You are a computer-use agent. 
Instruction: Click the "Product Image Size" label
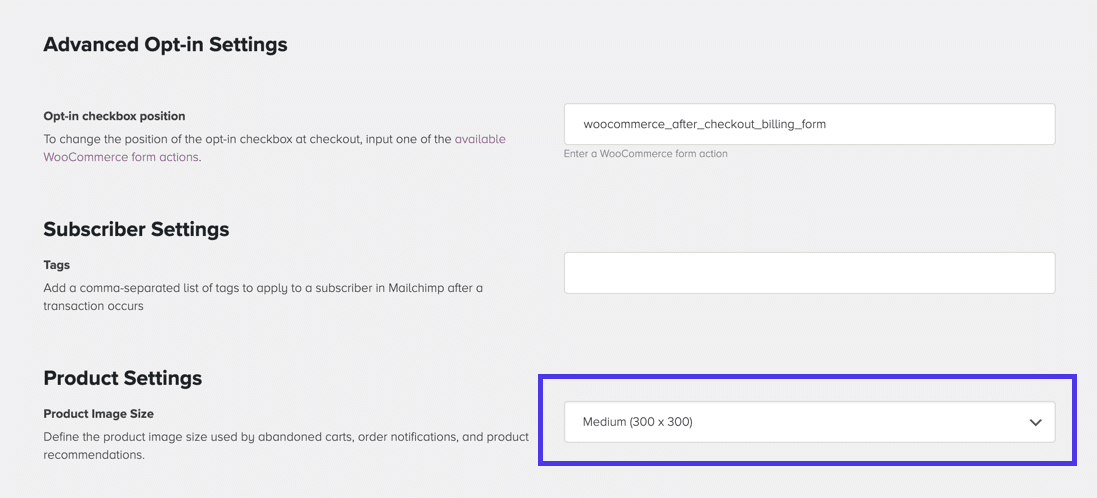tap(98, 414)
